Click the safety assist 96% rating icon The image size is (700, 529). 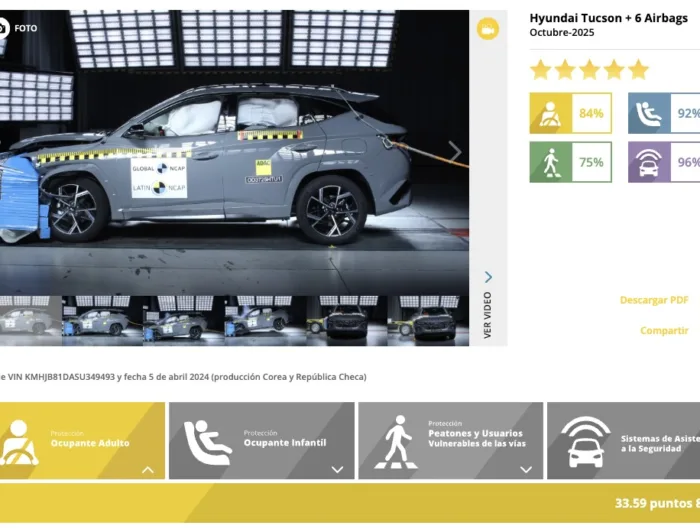click(x=649, y=162)
